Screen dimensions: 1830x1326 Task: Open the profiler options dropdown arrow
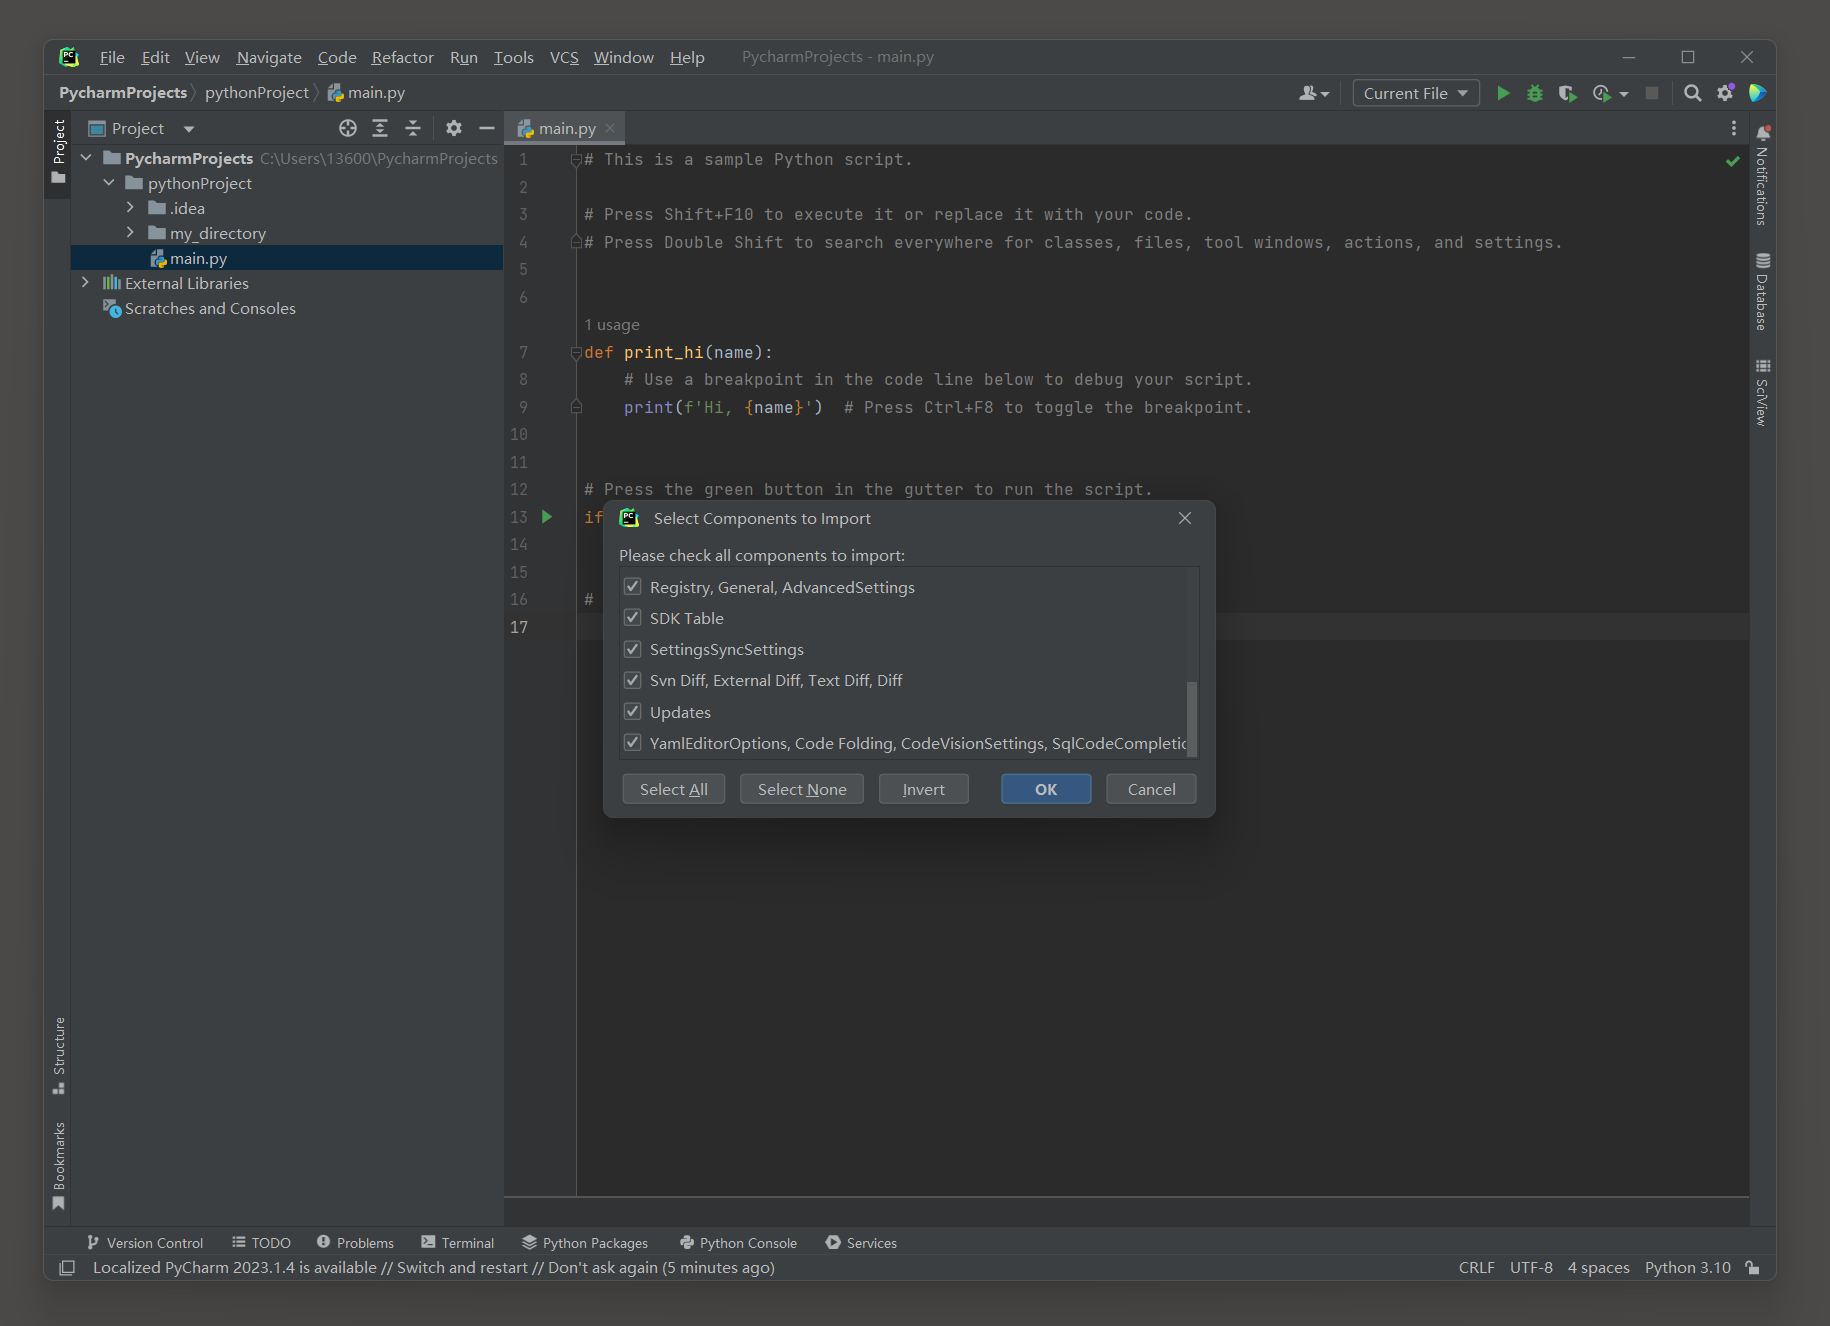(1624, 94)
